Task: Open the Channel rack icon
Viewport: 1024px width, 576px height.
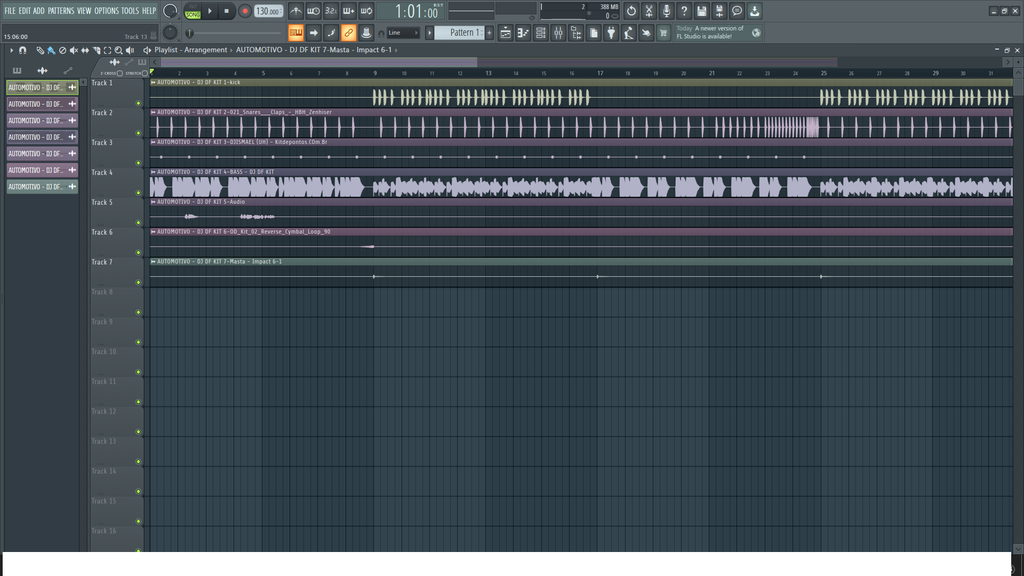Action: (x=541, y=33)
